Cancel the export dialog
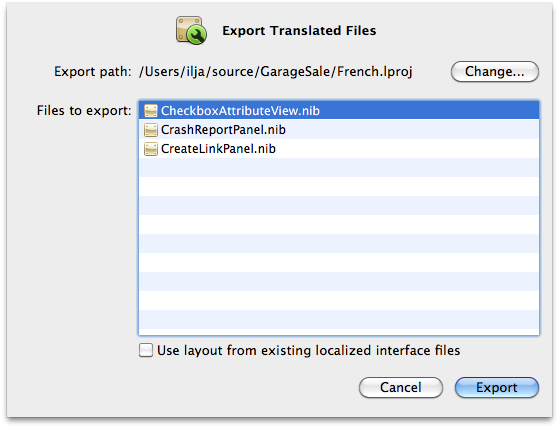Screen dimensions: 559x428 pos(401,387)
